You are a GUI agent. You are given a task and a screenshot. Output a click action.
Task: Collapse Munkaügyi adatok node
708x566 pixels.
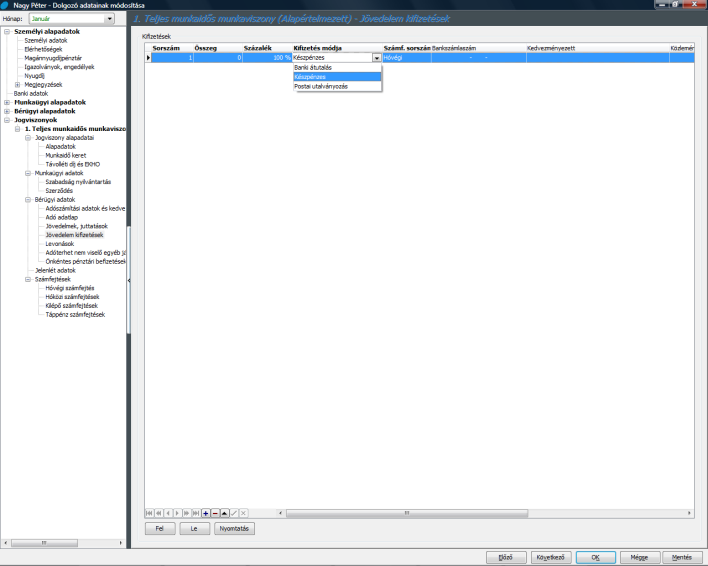point(28,173)
